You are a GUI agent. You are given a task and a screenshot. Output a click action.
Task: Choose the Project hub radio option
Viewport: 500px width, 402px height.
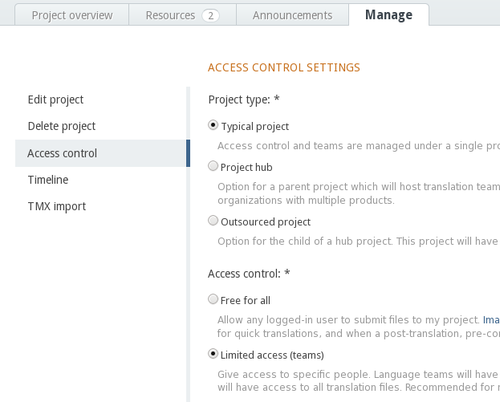pos(213,166)
